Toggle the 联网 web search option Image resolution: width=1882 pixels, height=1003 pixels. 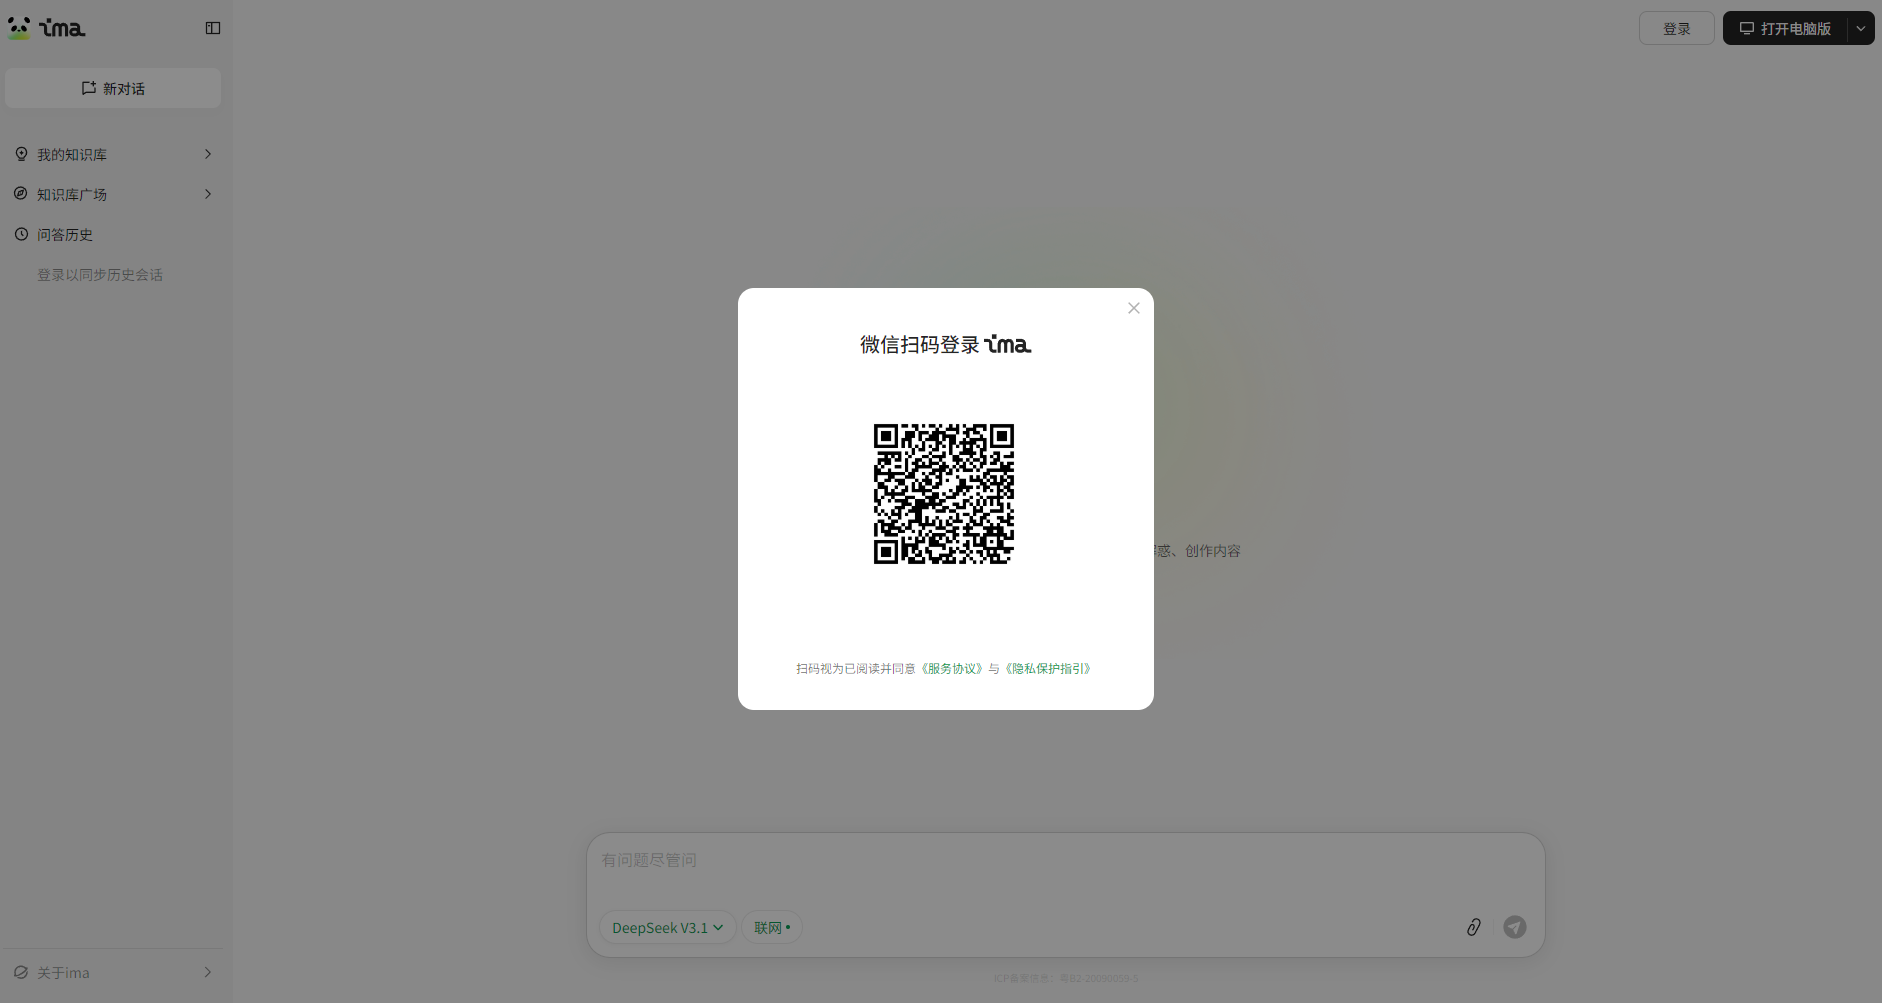pyautogui.click(x=772, y=928)
